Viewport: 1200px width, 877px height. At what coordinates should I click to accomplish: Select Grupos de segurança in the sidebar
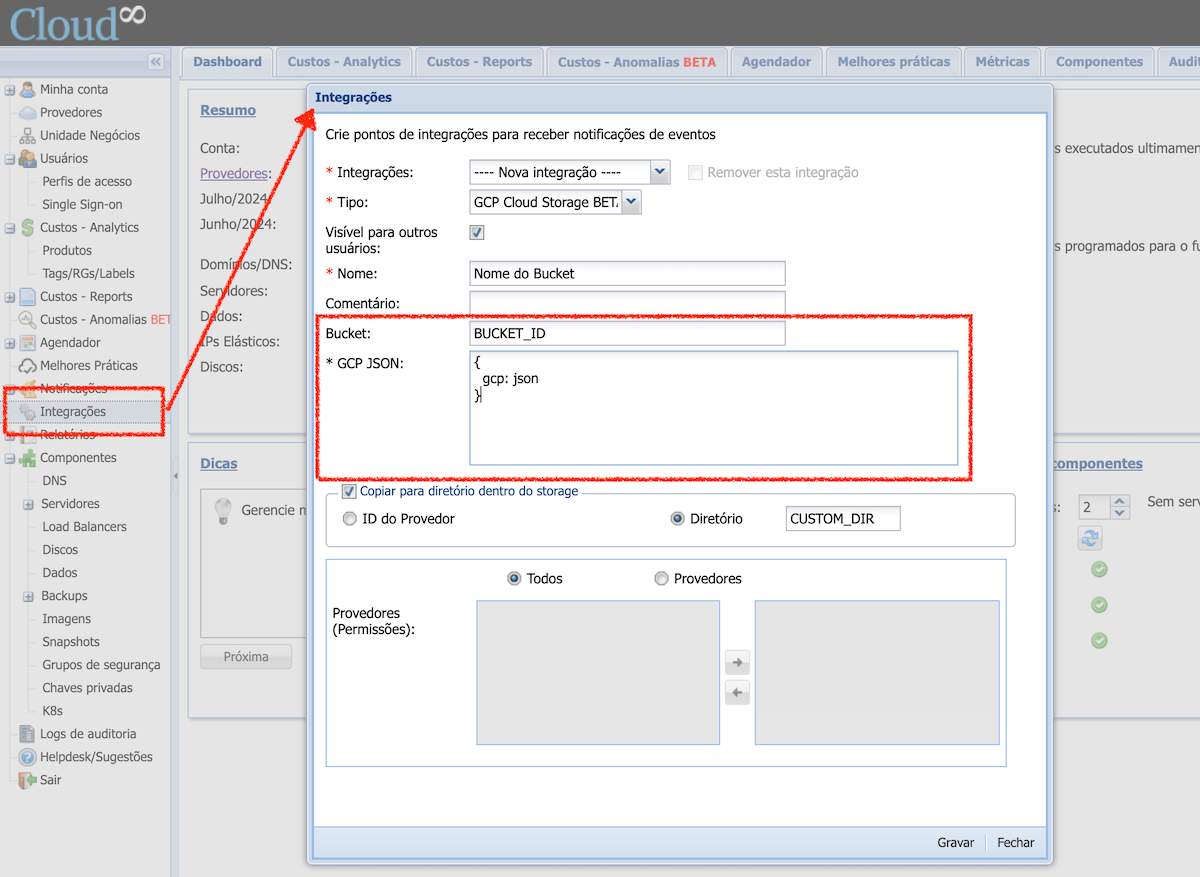tap(101, 664)
